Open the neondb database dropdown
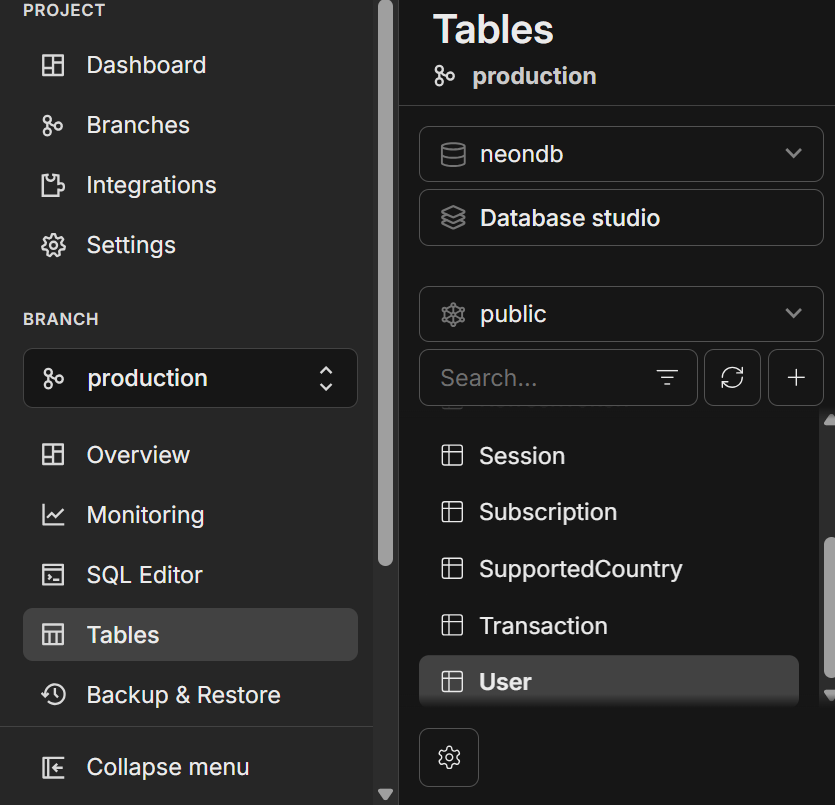 click(621, 154)
